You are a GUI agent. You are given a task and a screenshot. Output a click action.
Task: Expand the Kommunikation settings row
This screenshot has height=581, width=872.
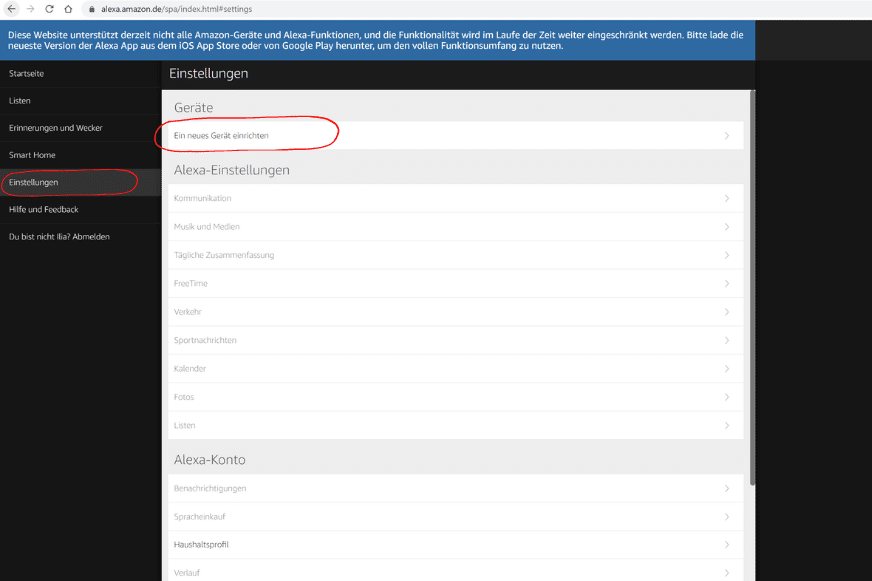coord(450,198)
